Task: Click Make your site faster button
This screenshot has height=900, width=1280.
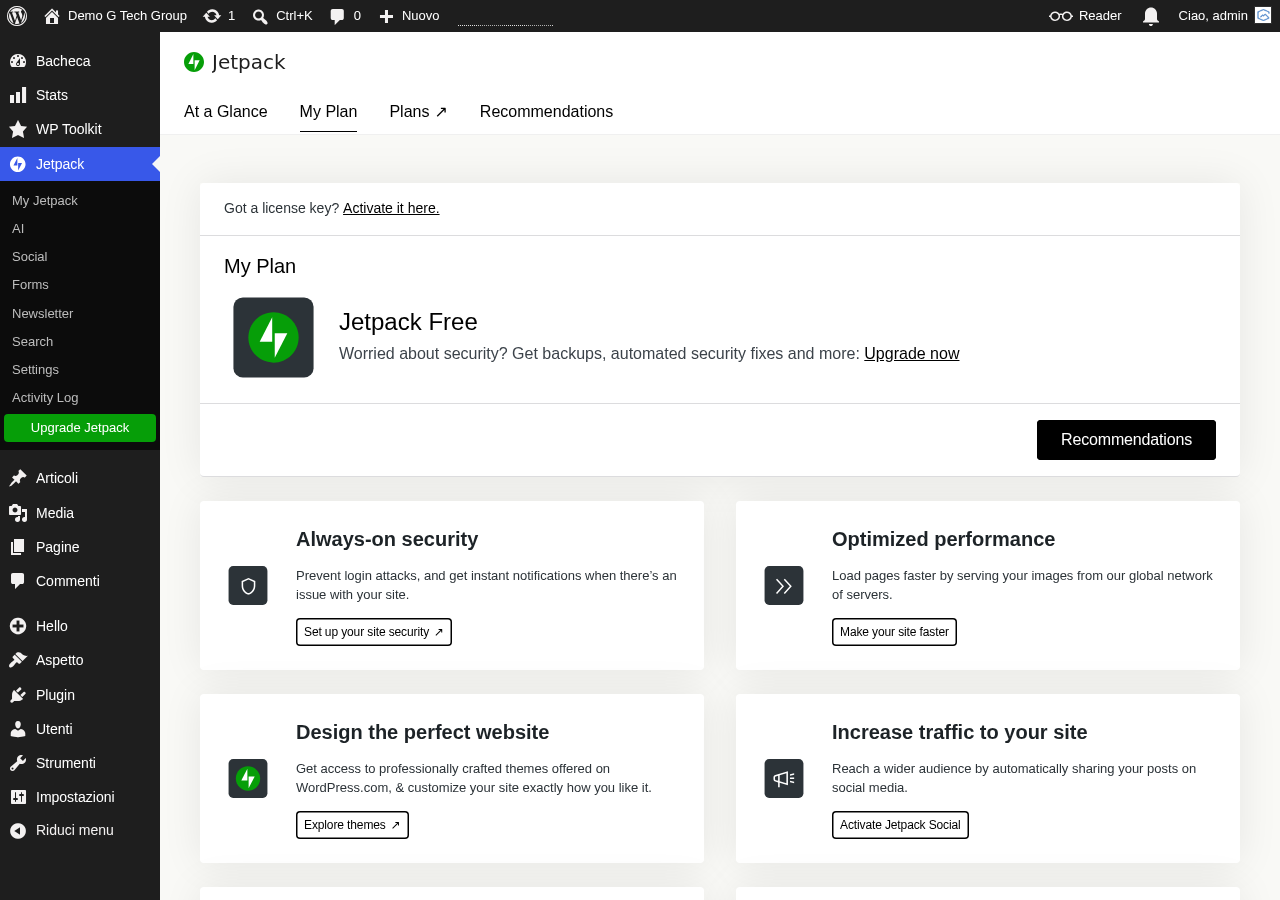Action: click(894, 632)
